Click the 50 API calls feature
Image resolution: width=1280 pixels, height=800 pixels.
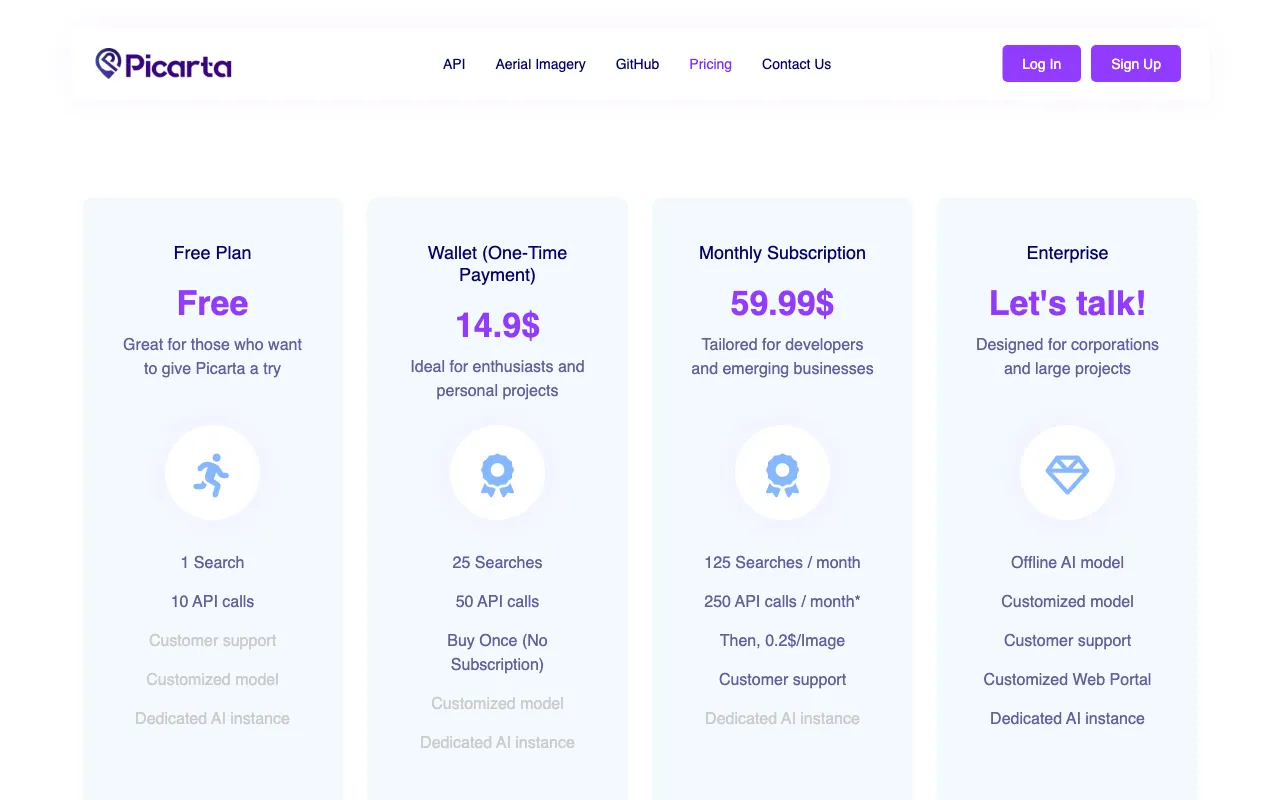tap(497, 601)
